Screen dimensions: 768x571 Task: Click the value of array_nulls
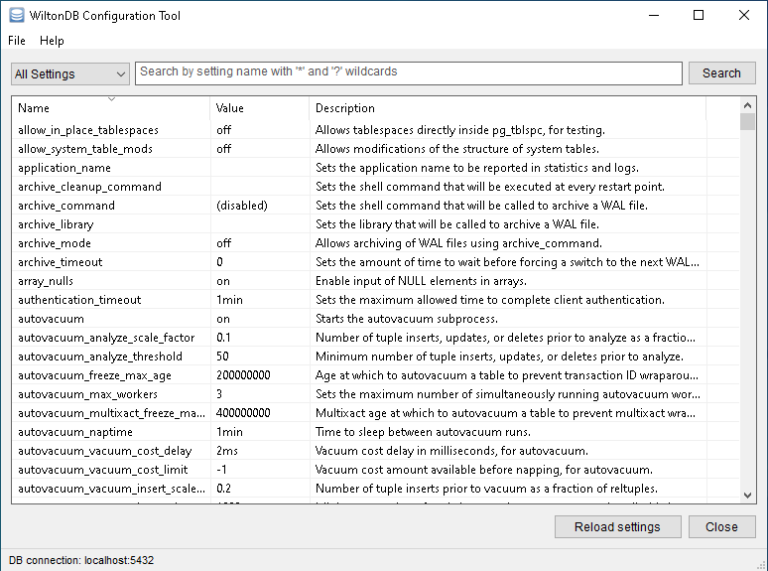tap(223, 281)
